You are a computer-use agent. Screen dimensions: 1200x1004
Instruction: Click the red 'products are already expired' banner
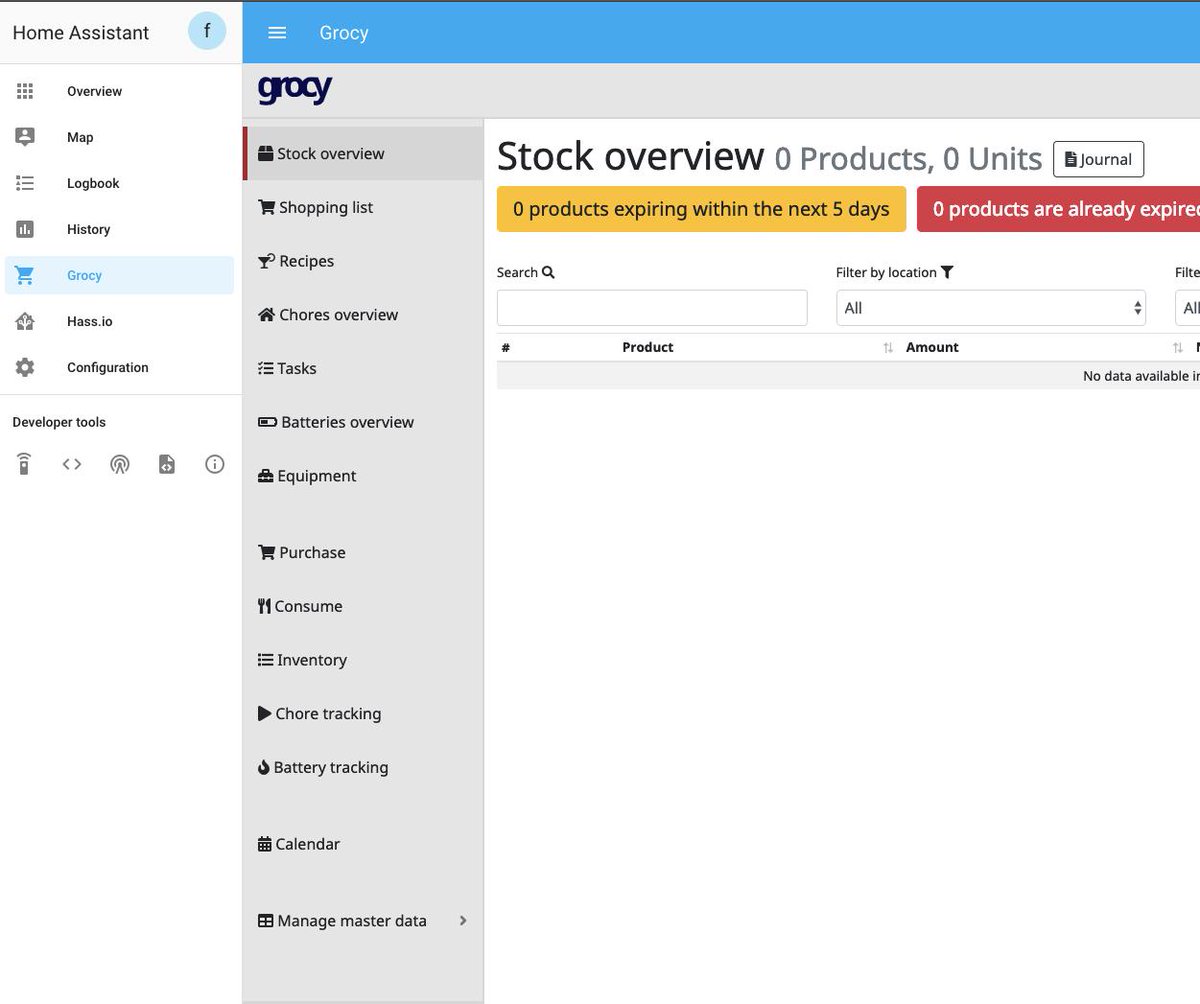pyautogui.click(x=1058, y=209)
